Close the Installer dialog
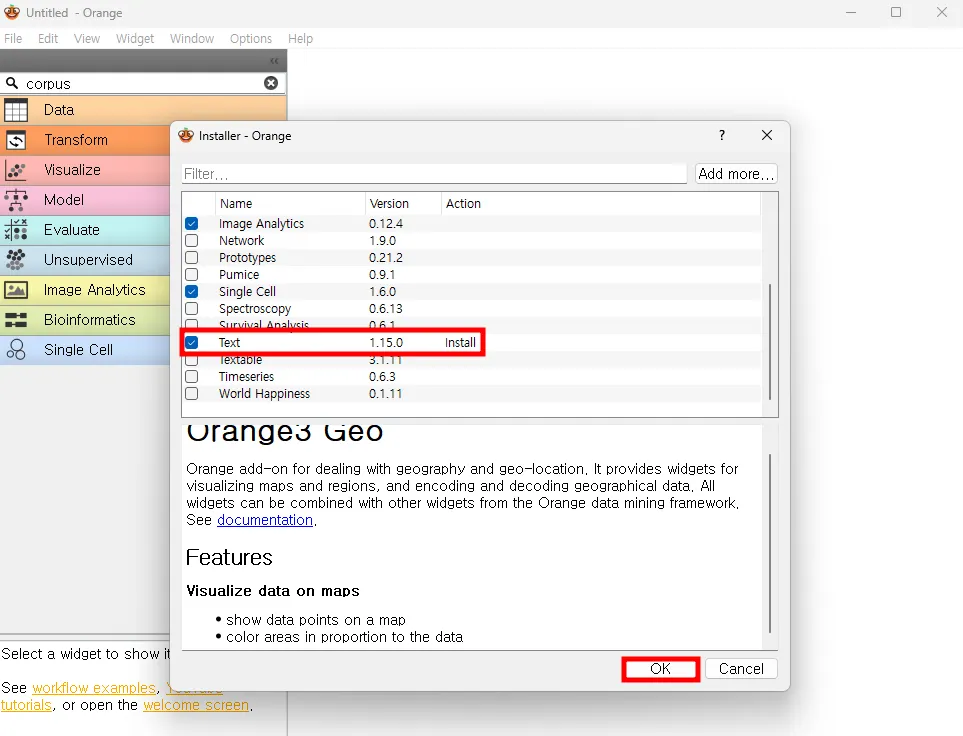Viewport: 963px width, 736px height. point(766,135)
